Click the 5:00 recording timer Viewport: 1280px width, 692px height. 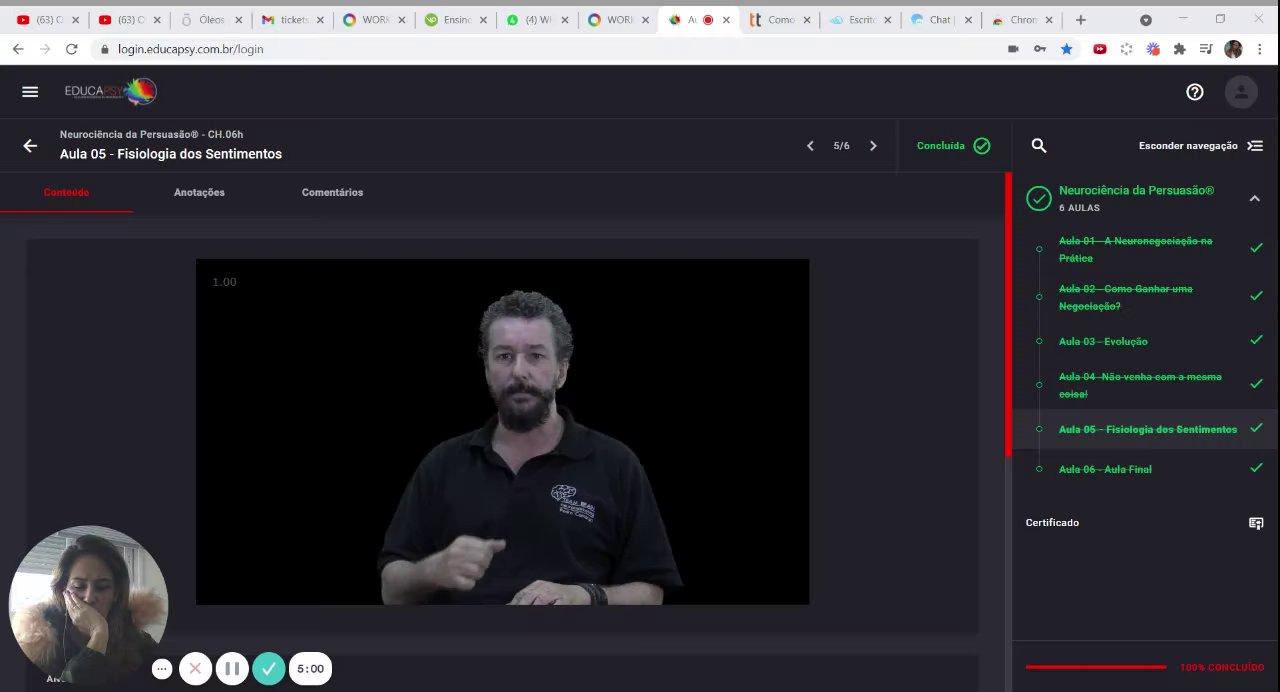pyautogui.click(x=310, y=669)
